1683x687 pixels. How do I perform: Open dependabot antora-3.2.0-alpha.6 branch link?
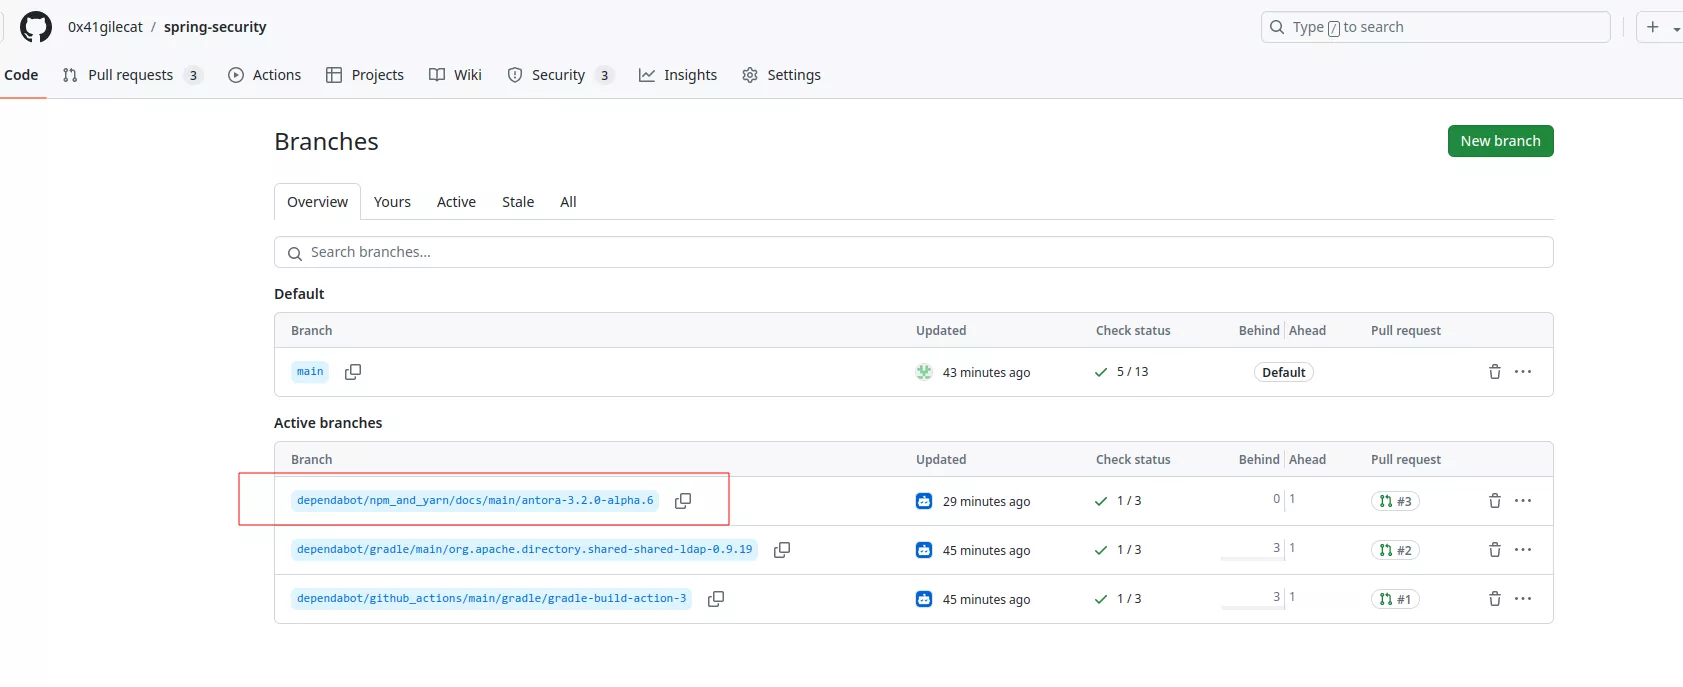(475, 501)
